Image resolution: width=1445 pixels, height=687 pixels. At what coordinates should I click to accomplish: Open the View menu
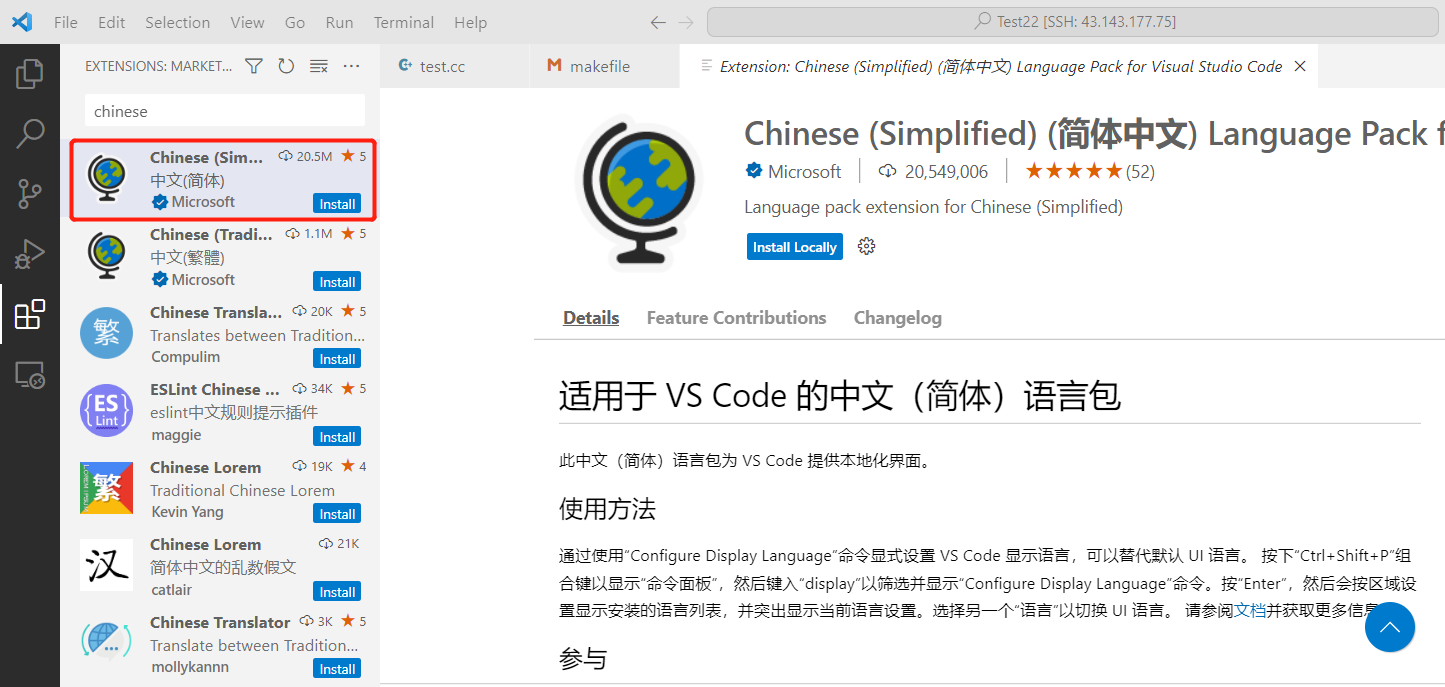248,22
